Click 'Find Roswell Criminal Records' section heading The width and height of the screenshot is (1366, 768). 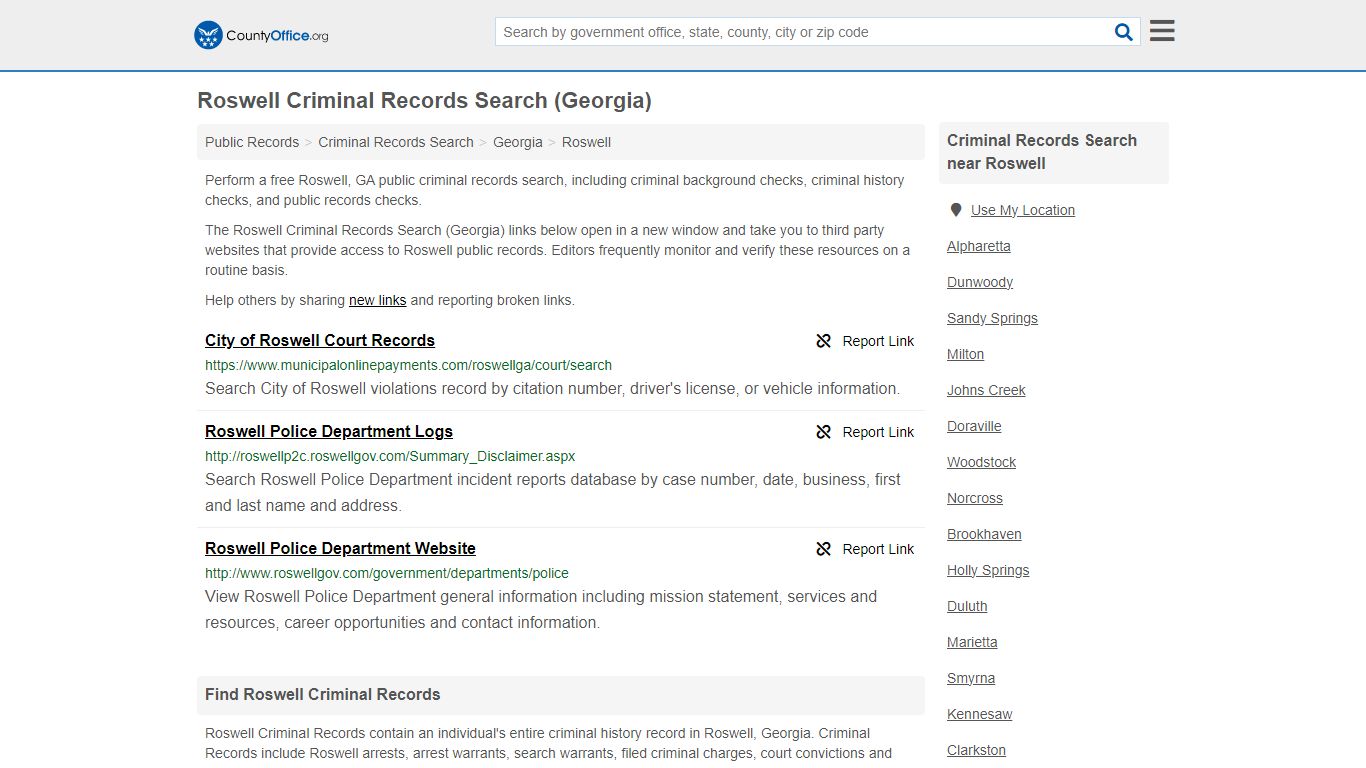[322, 694]
